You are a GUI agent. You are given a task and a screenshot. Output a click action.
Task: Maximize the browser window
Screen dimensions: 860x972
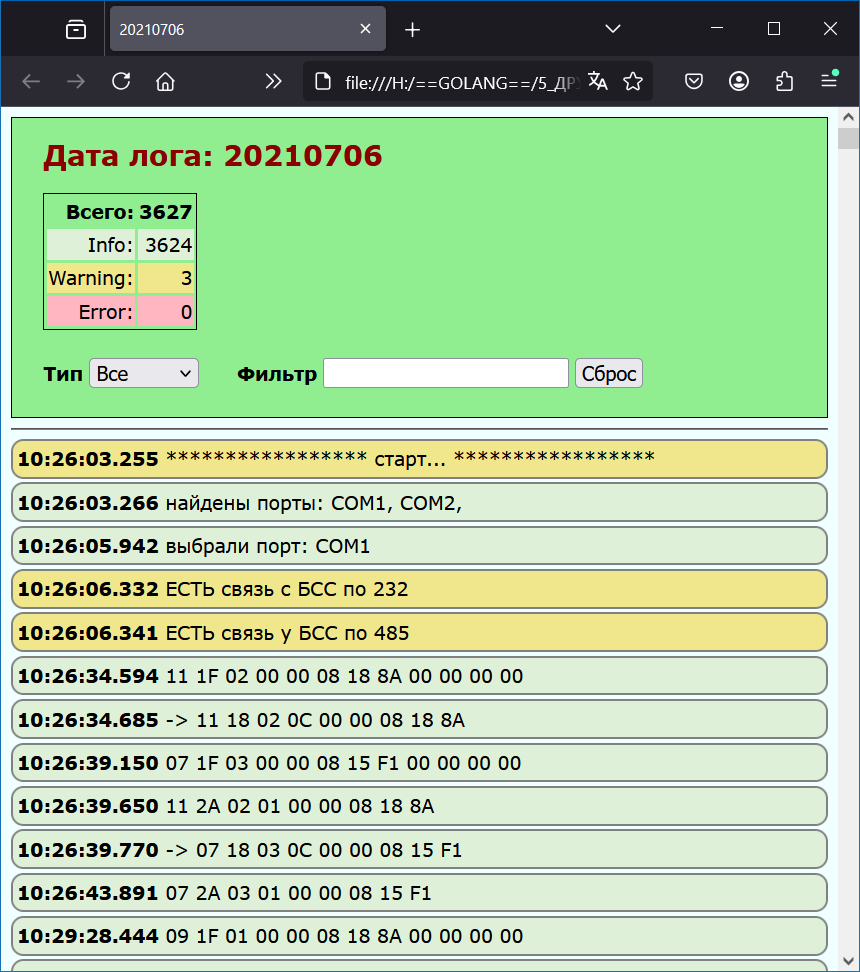click(774, 29)
